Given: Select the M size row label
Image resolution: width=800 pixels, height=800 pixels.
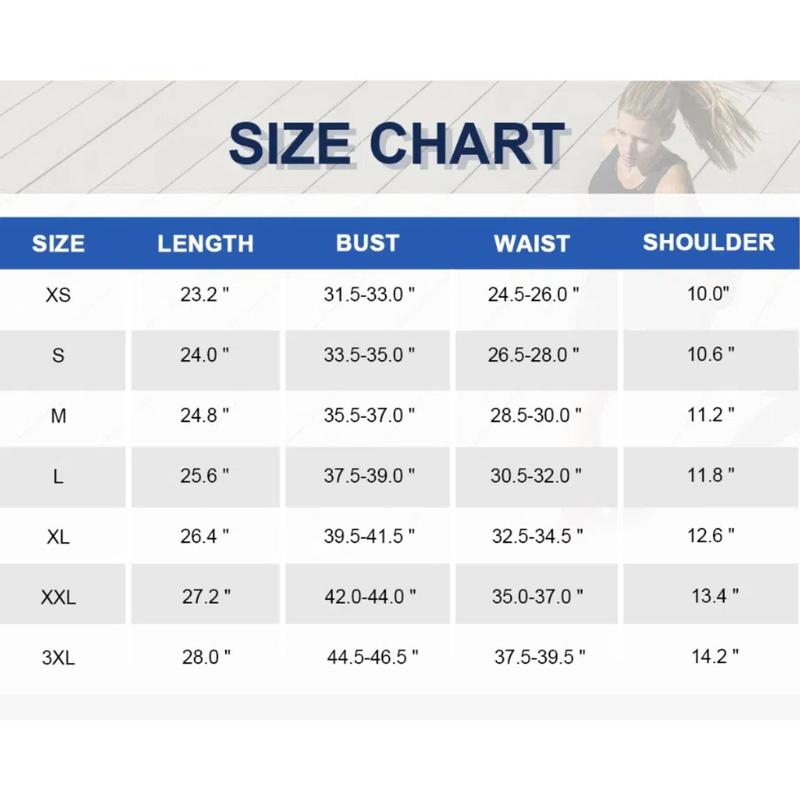Looking at the screenshot, I should 58,416.
